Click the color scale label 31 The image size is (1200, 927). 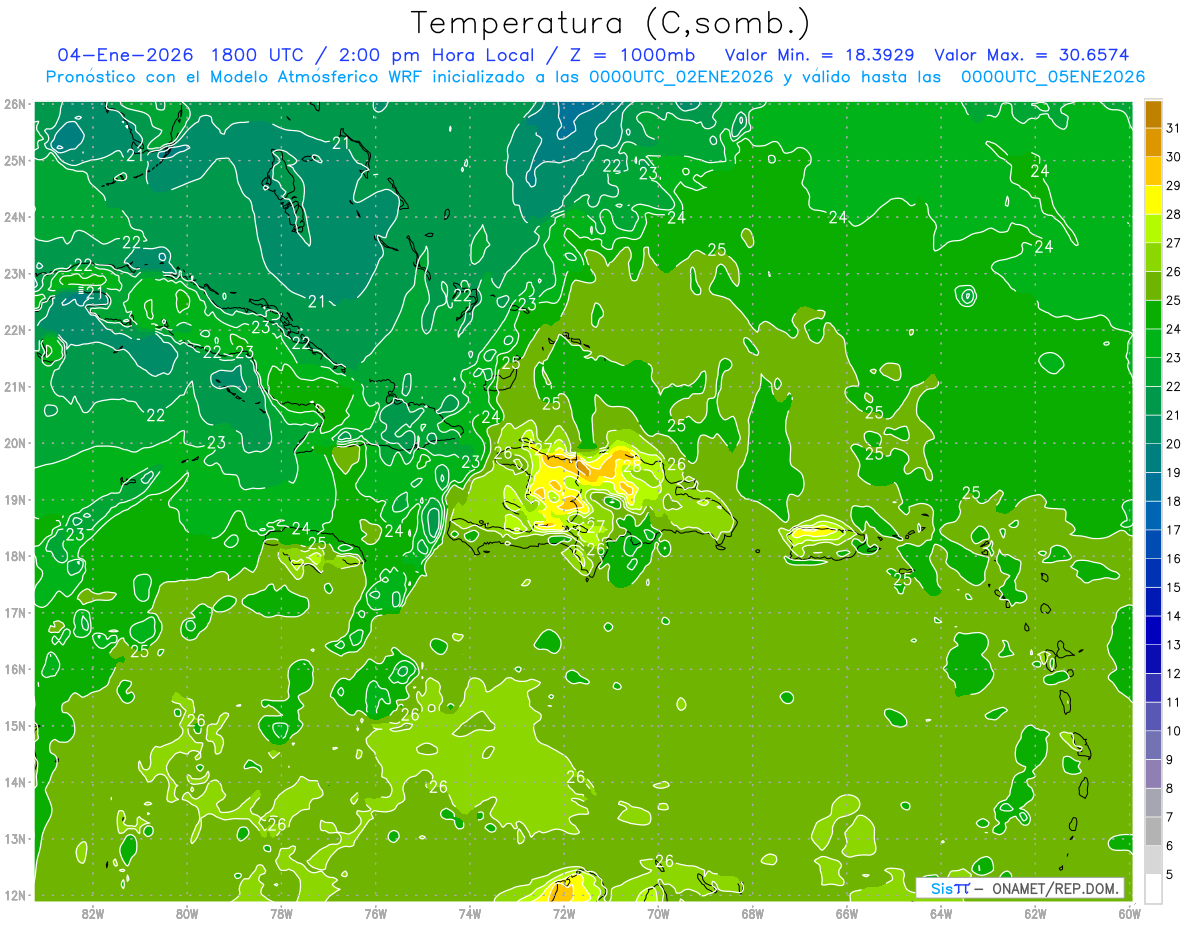[1174, 128]
